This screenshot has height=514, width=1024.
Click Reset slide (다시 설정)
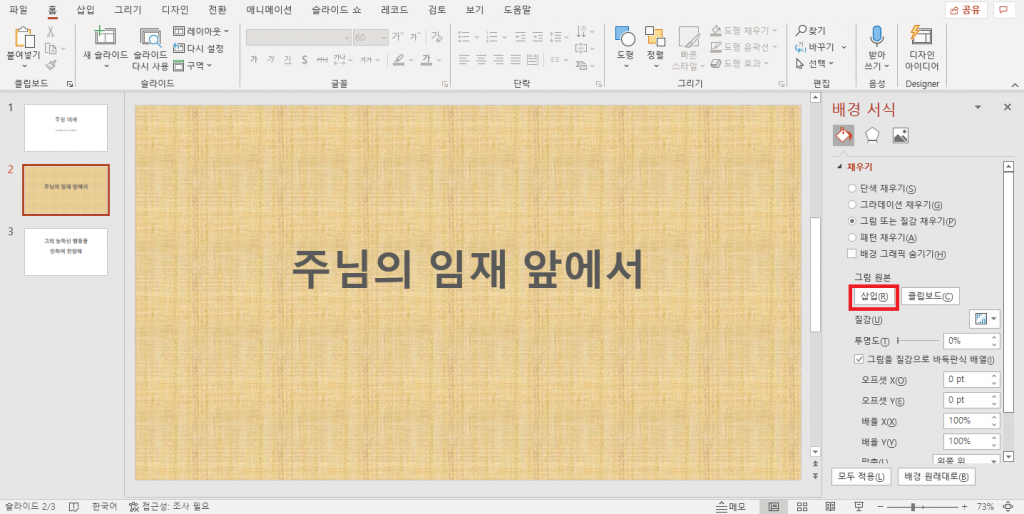pyautogui.click(x=199, y=48)
